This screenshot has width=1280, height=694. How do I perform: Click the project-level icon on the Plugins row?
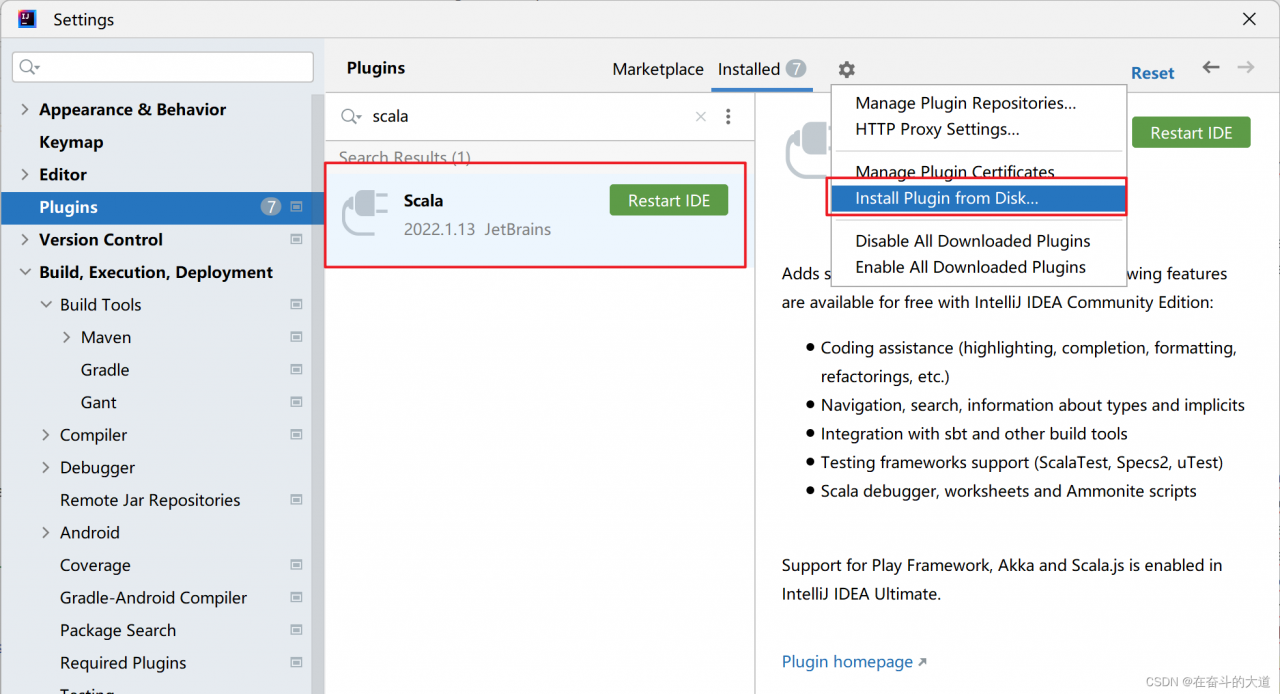296,207
